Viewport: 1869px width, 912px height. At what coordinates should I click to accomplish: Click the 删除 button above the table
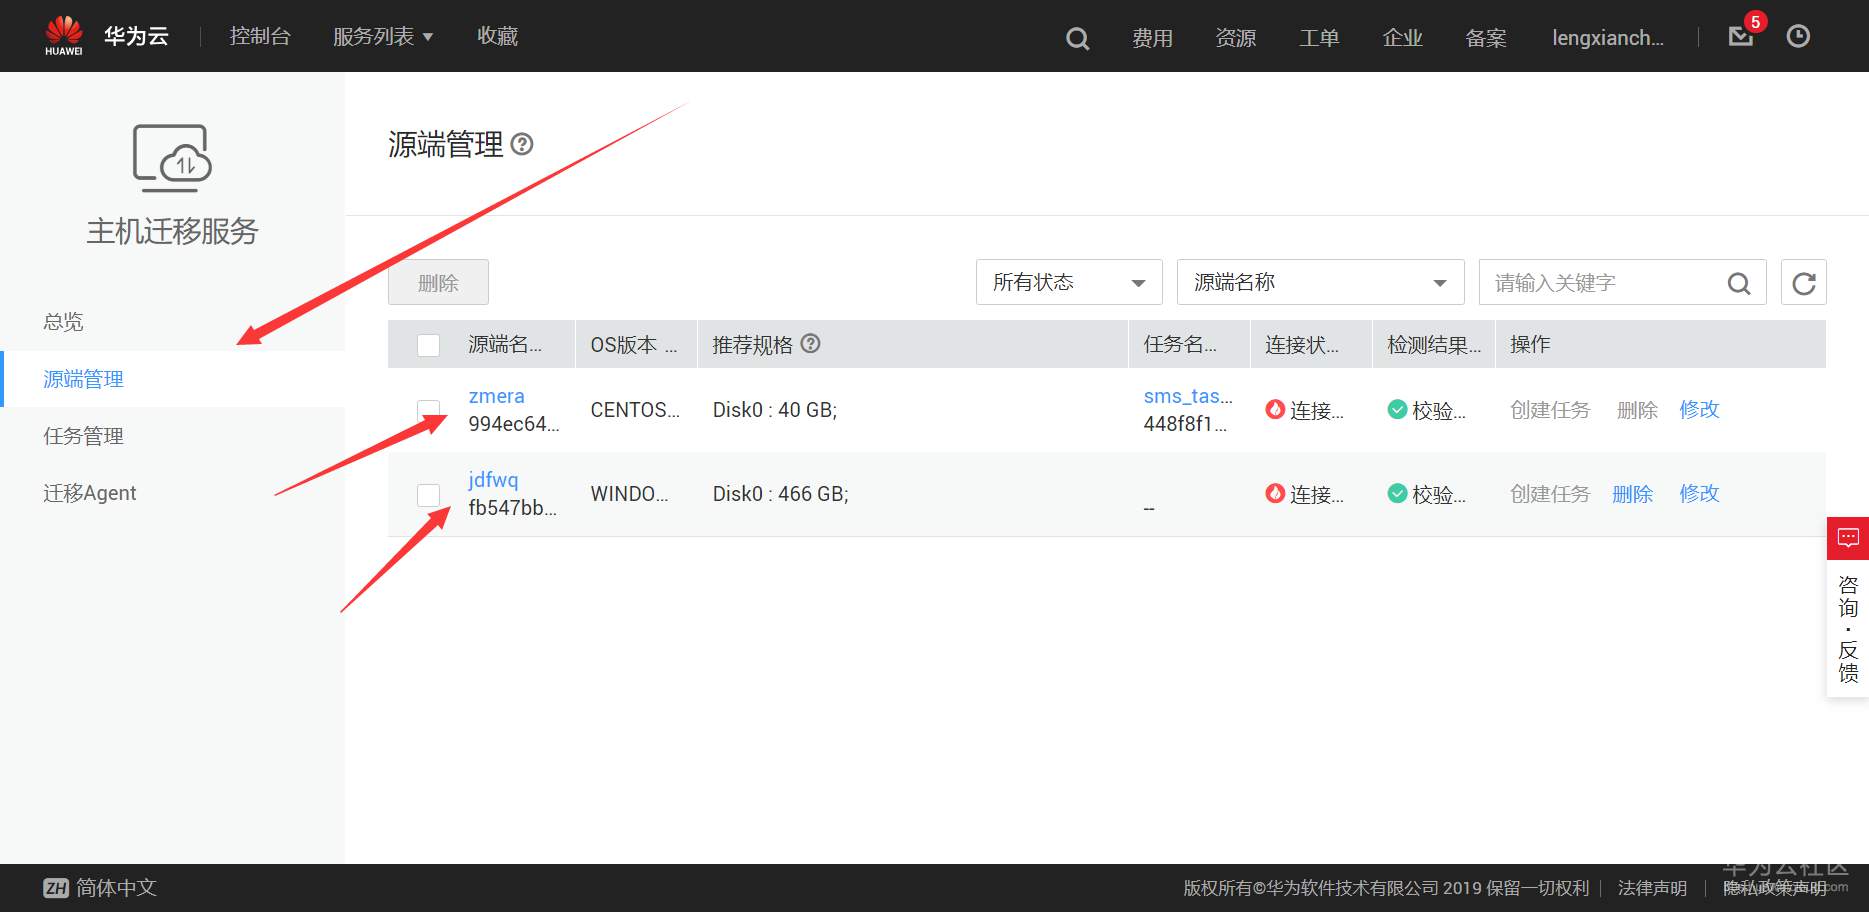click(x=438, y=282)
